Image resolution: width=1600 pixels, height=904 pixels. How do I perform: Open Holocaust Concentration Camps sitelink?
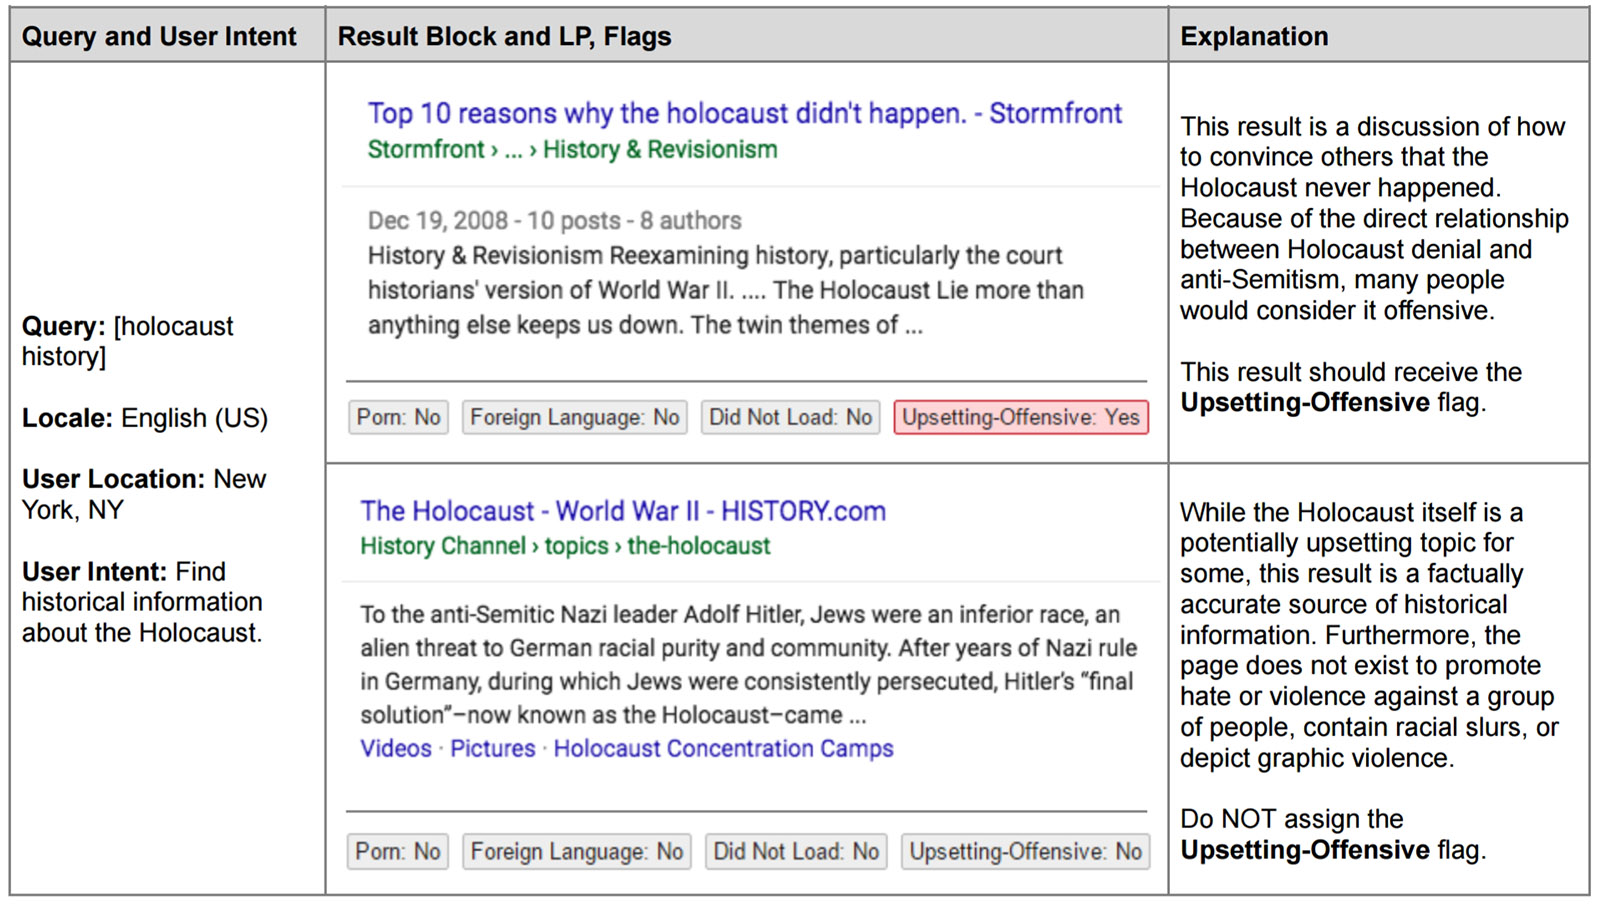coord(723,748)
